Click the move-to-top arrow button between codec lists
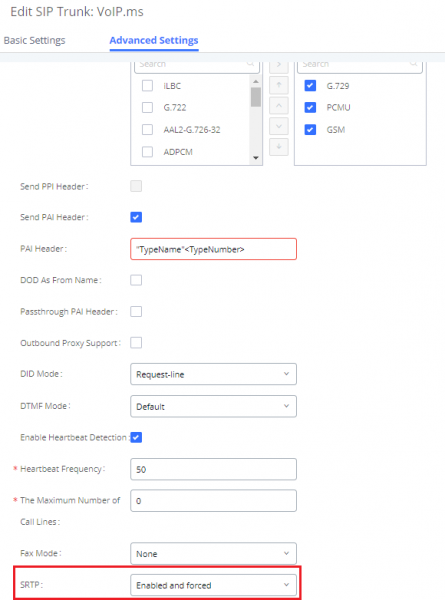 pyautogui.click(x=279, y=85)
